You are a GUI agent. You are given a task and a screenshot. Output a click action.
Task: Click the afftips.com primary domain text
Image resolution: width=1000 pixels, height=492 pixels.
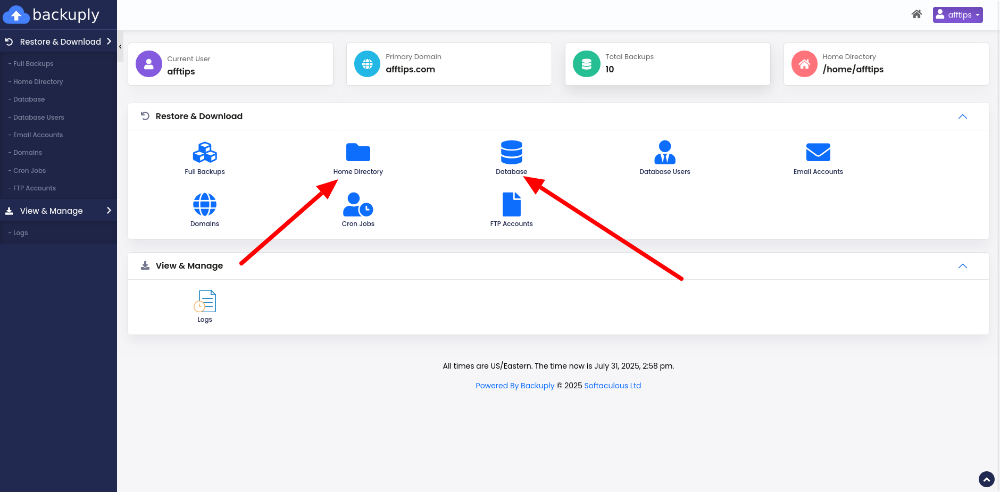(410, 70)
